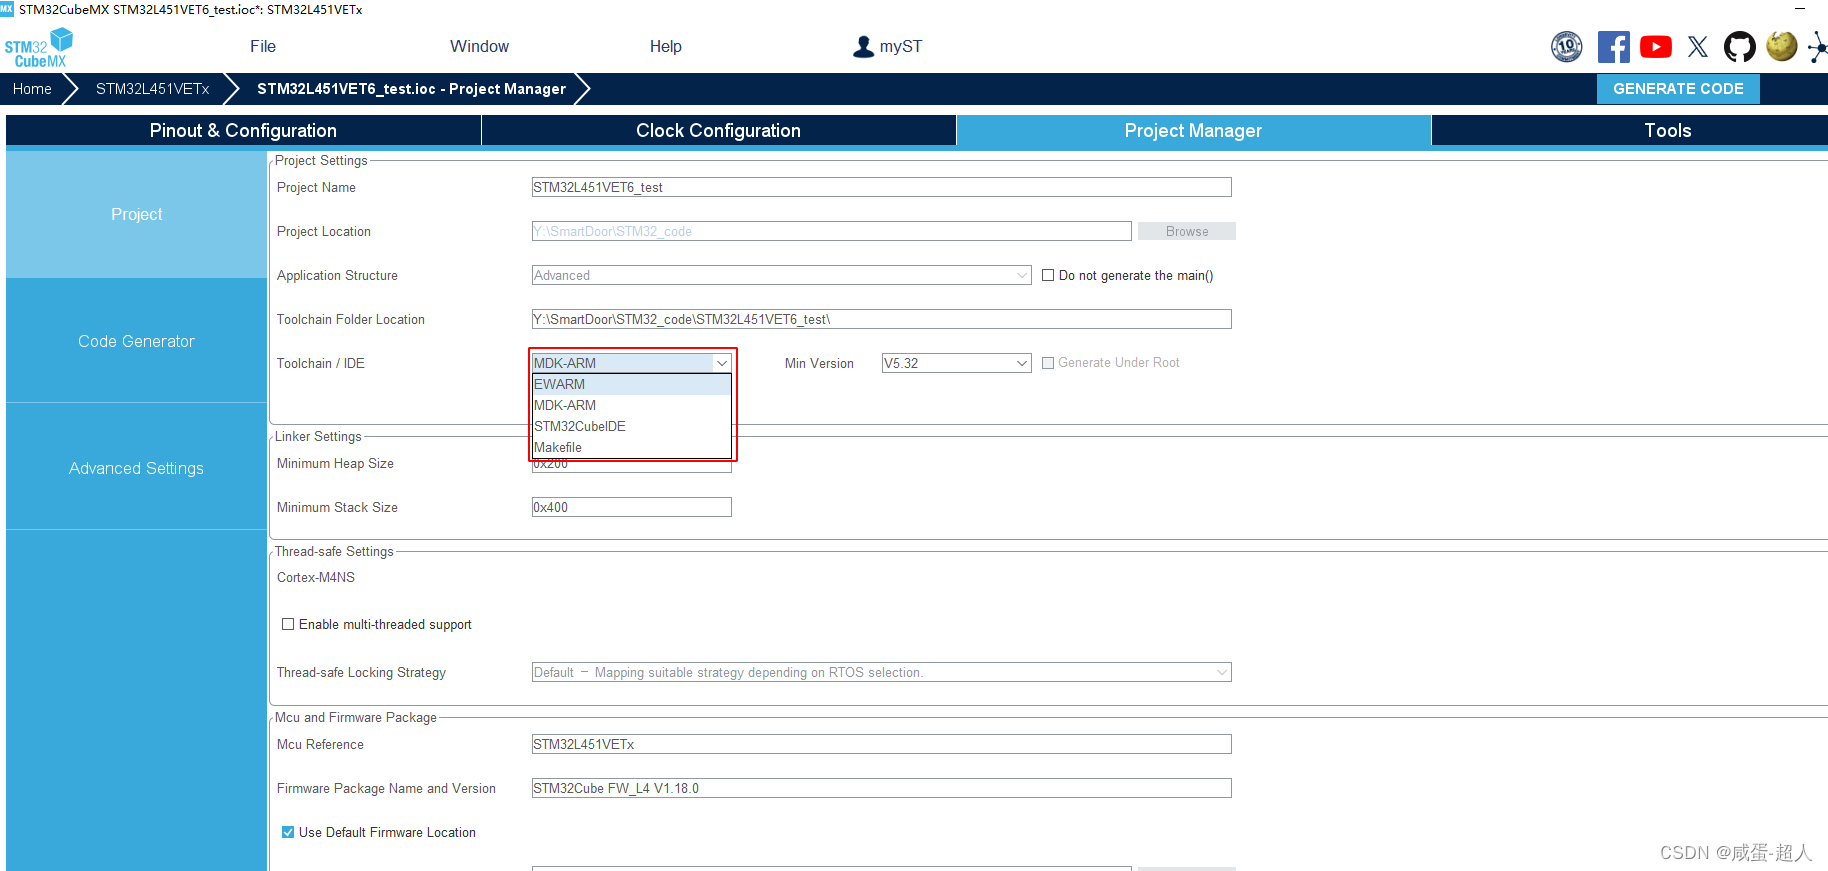1828x871 pixels.
Task: Choose MDK-ARM from toolchain list
Action: (x=631, y=405)
